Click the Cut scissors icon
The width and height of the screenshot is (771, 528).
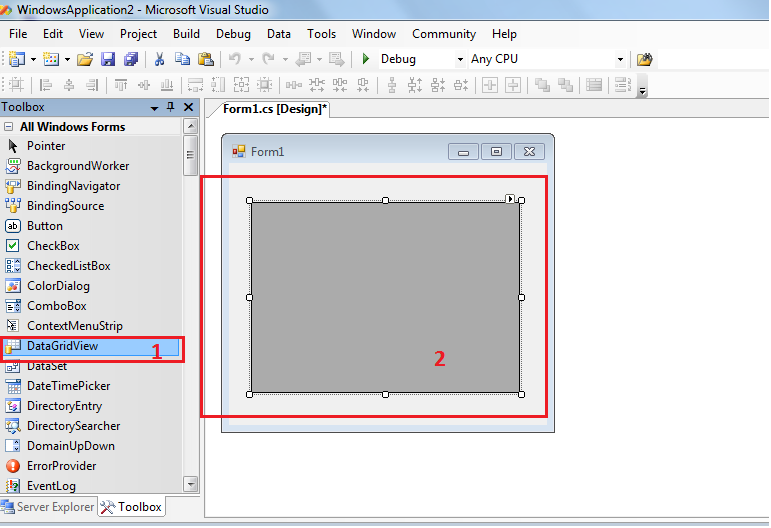tap(158, 59)
